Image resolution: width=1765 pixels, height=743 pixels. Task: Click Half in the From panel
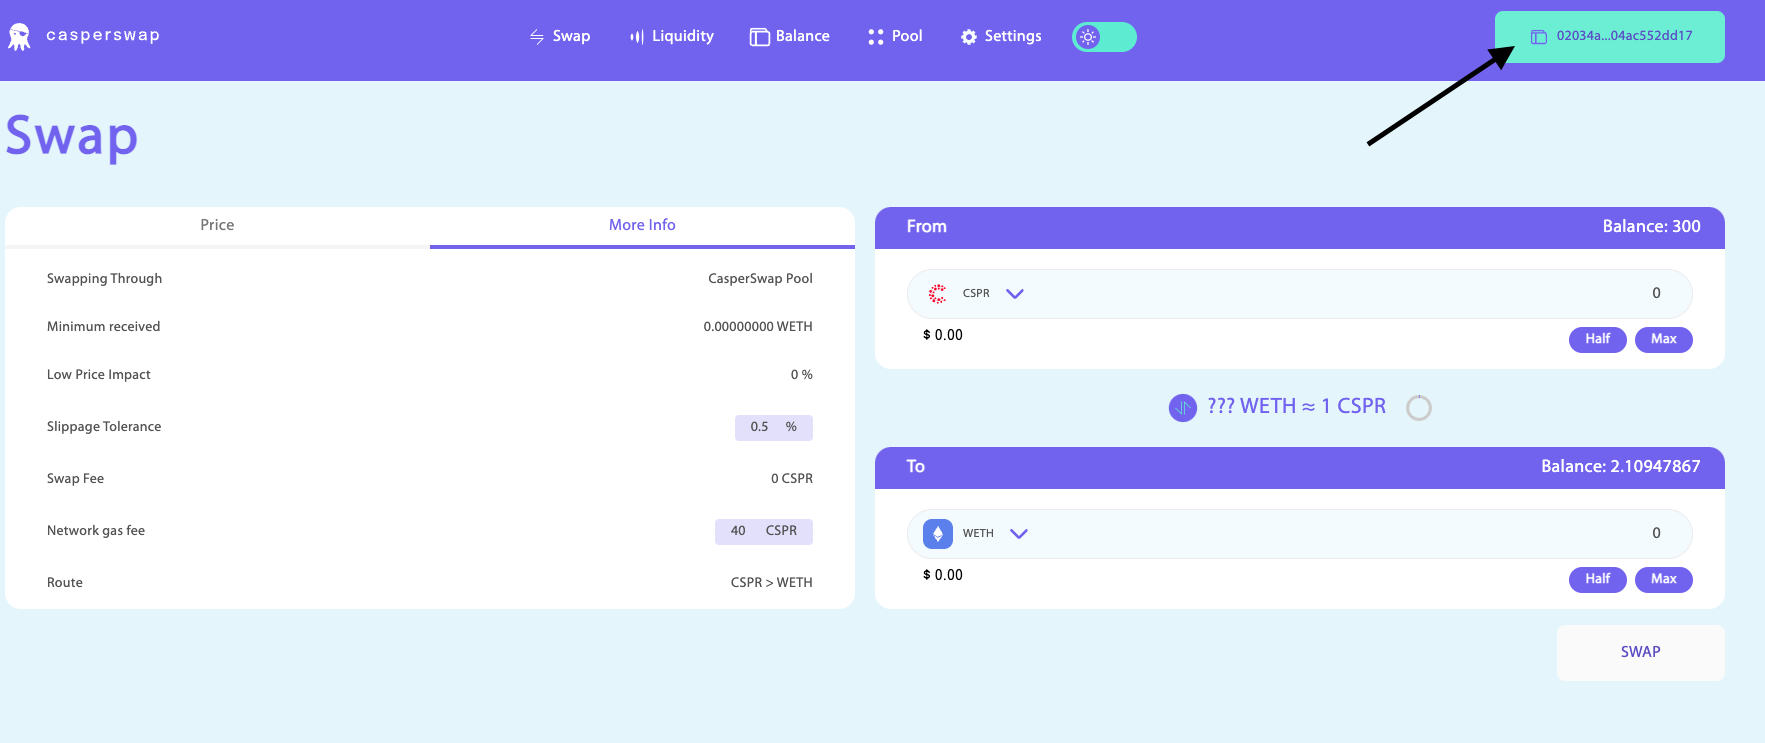click(1598, 339)
